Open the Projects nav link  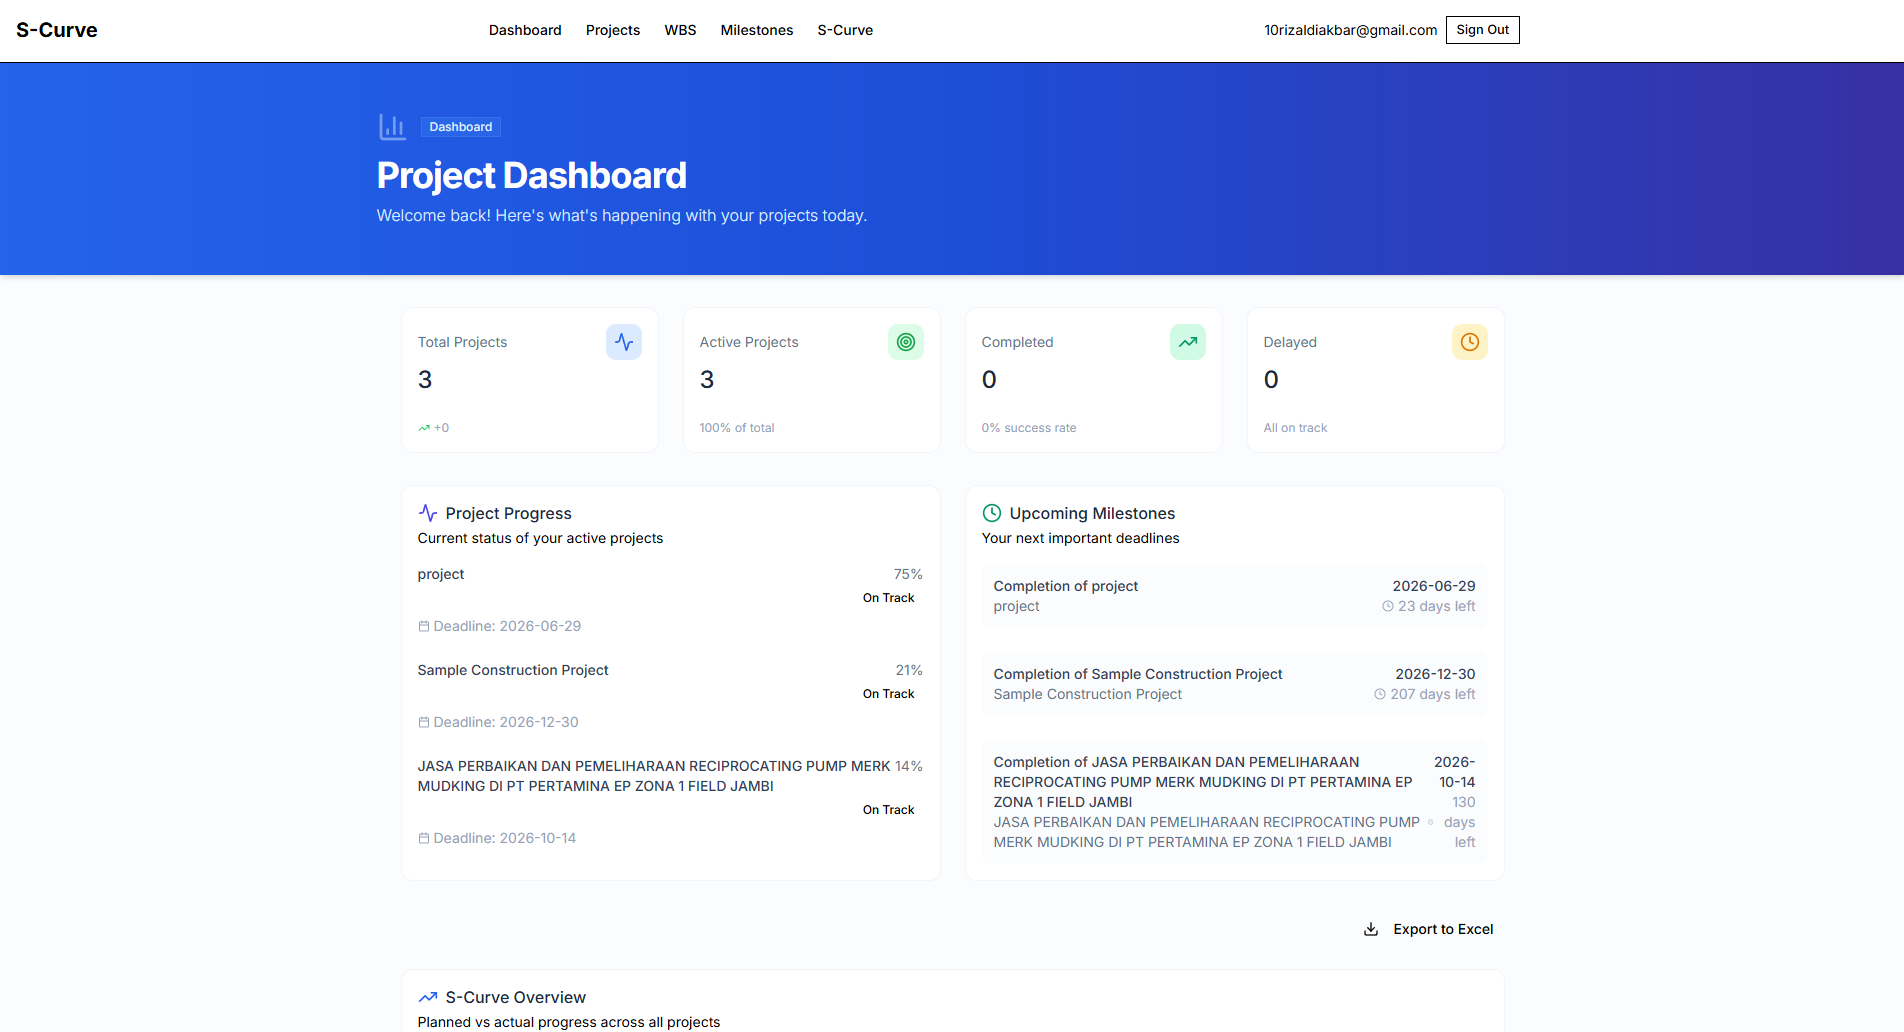(613, 30)
